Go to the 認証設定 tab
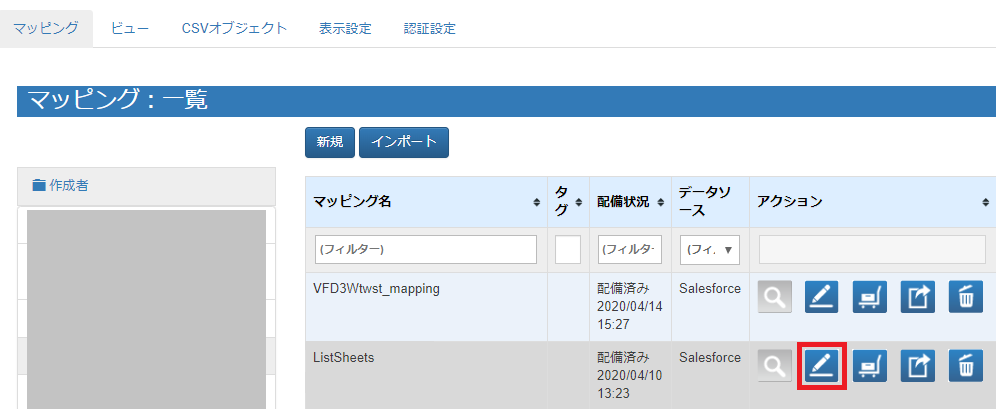The image size is (996, 409). [429, 28]
